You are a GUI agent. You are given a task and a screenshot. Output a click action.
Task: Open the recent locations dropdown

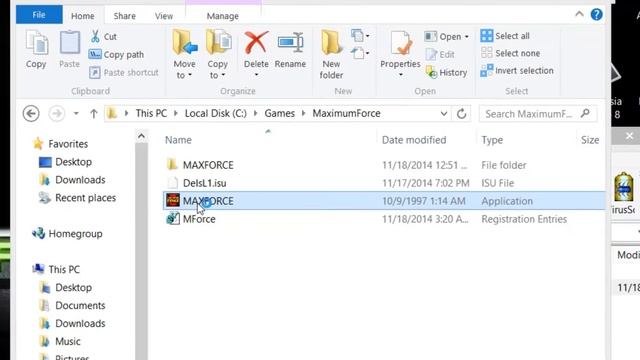[76, 113]
